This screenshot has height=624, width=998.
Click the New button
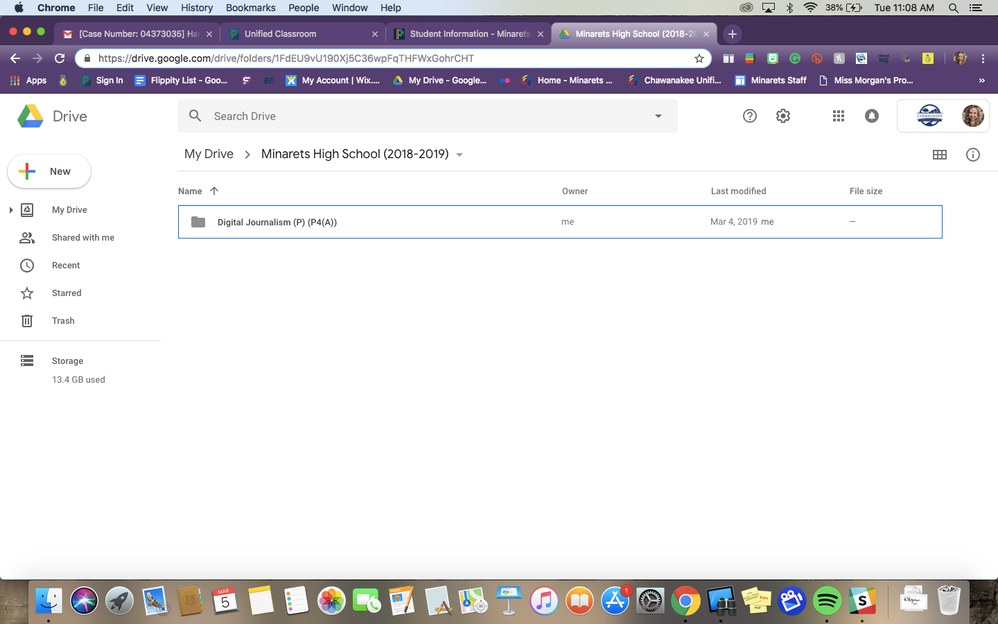tap(49, 171)
